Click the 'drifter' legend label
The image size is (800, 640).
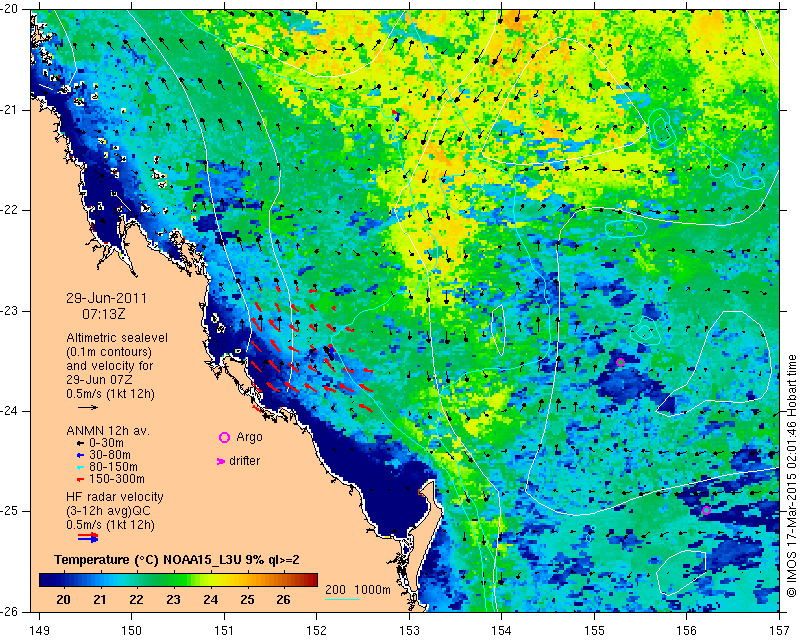pyautogui.click(x=244, y=461)
